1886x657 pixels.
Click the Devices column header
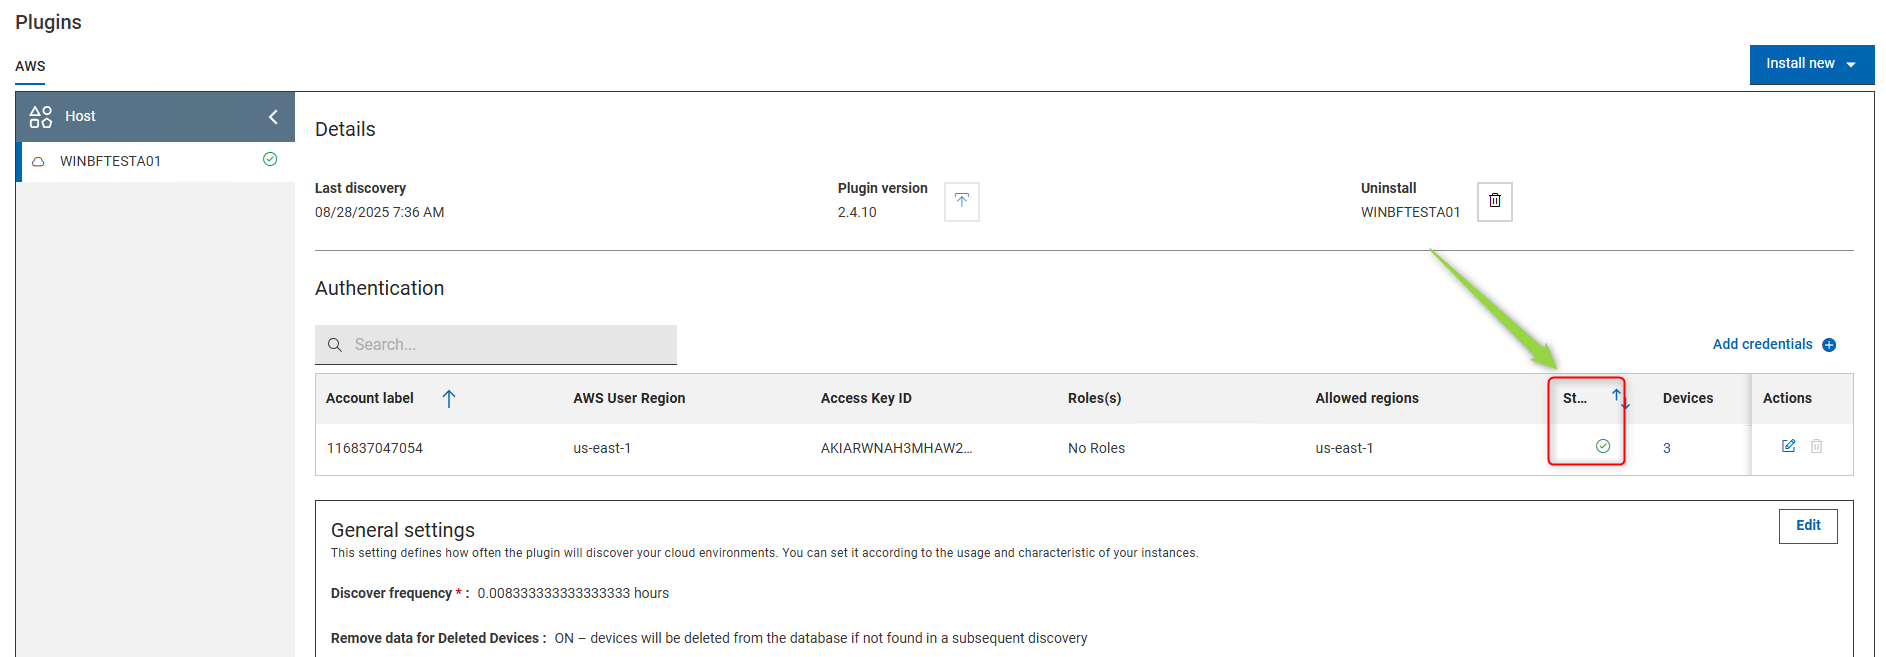[x=1687, y=398]
